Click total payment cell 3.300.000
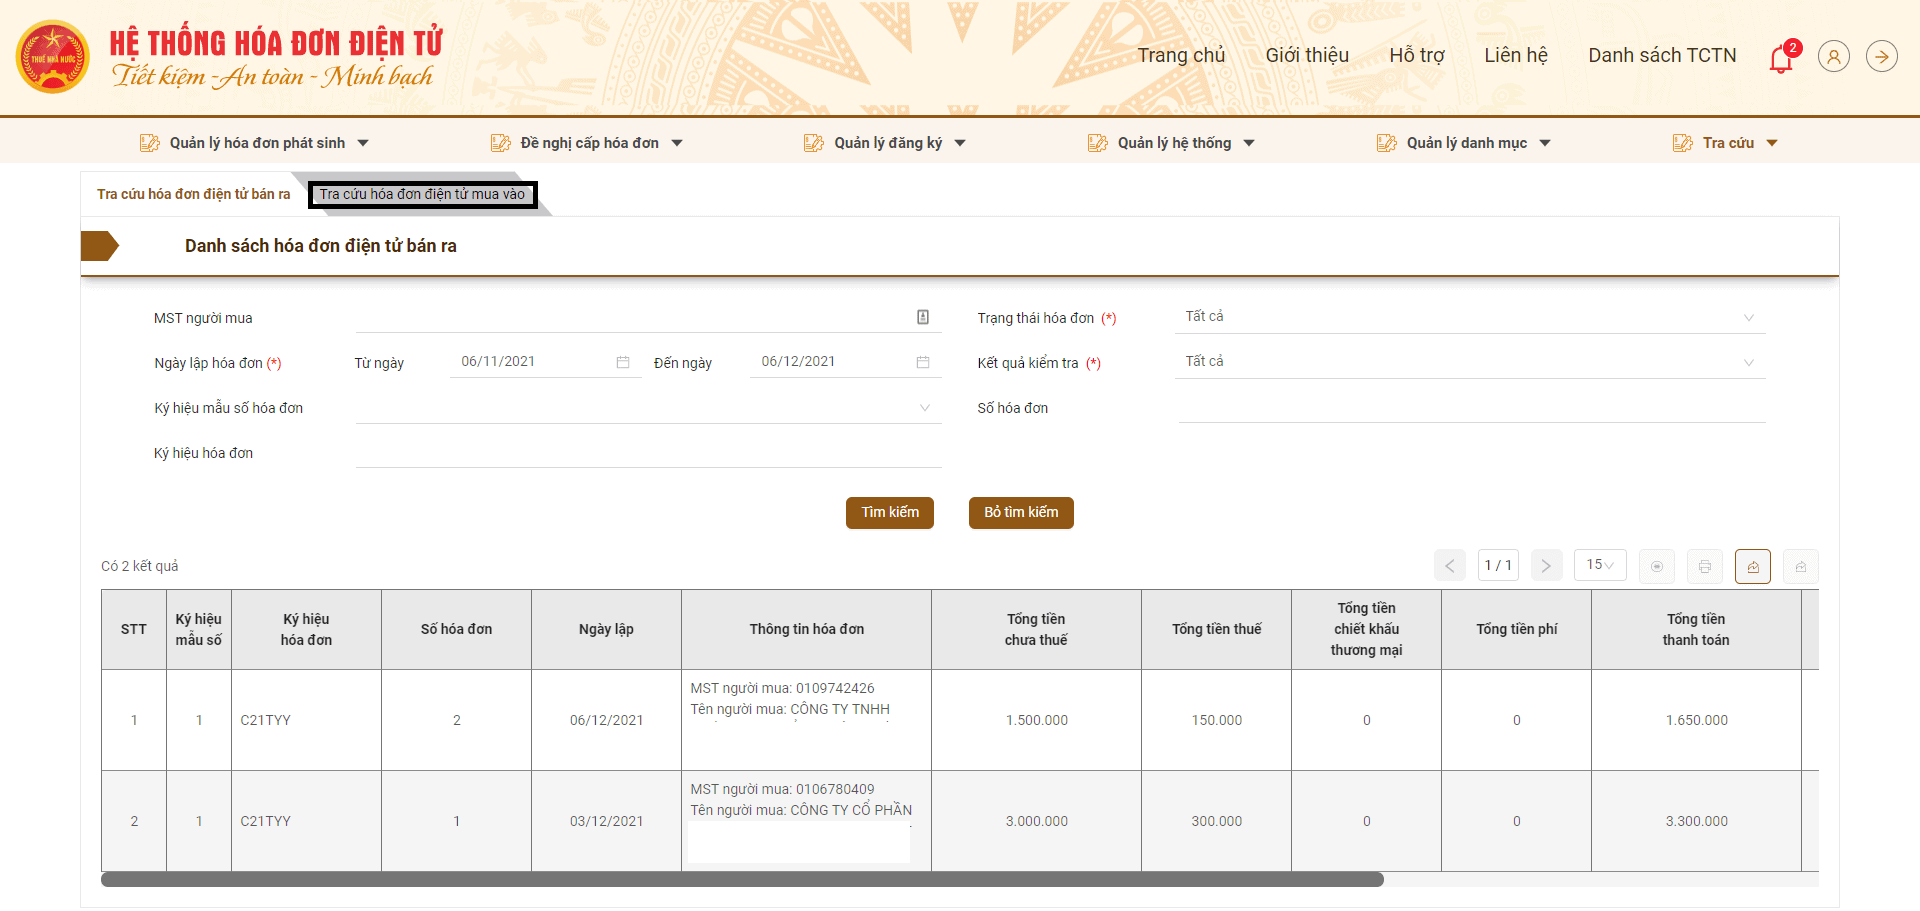 pos(1696,821)
